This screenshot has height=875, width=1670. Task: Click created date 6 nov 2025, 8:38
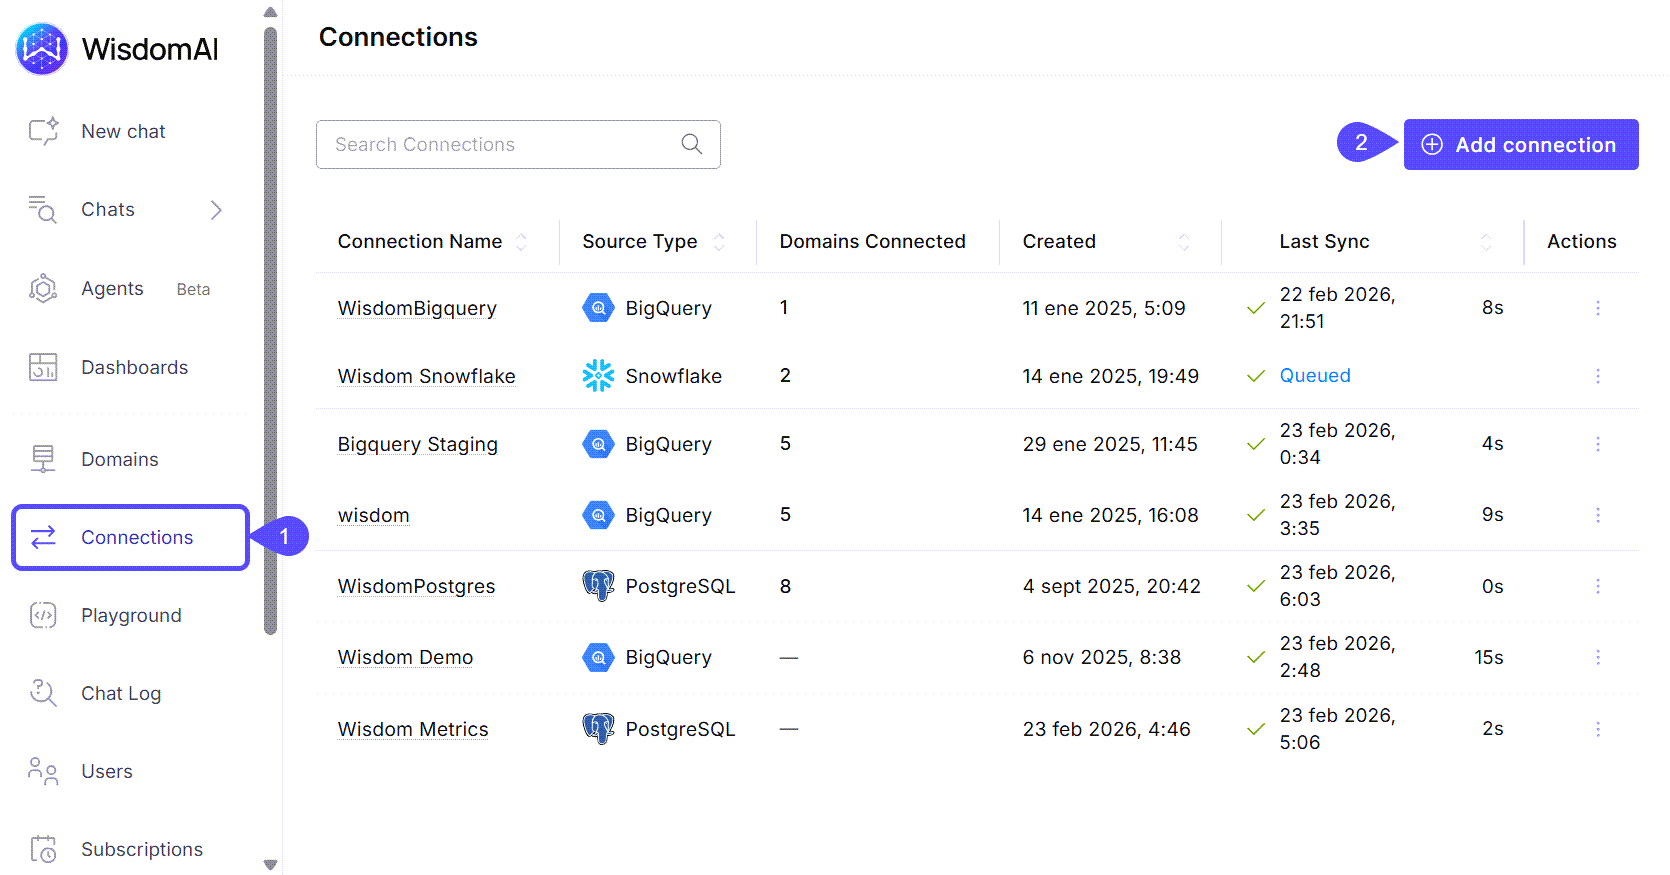pos(1101,657)
